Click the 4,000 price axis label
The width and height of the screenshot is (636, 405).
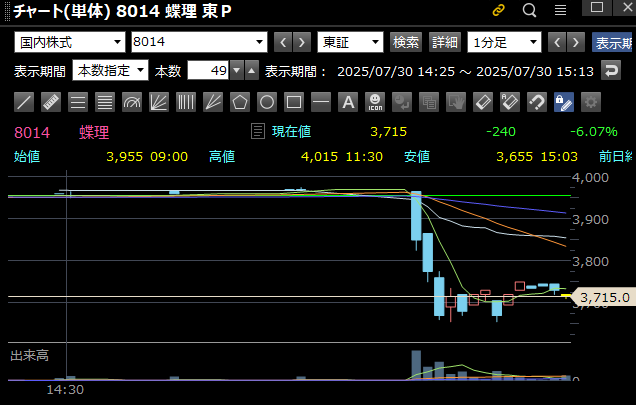(590, 177)
